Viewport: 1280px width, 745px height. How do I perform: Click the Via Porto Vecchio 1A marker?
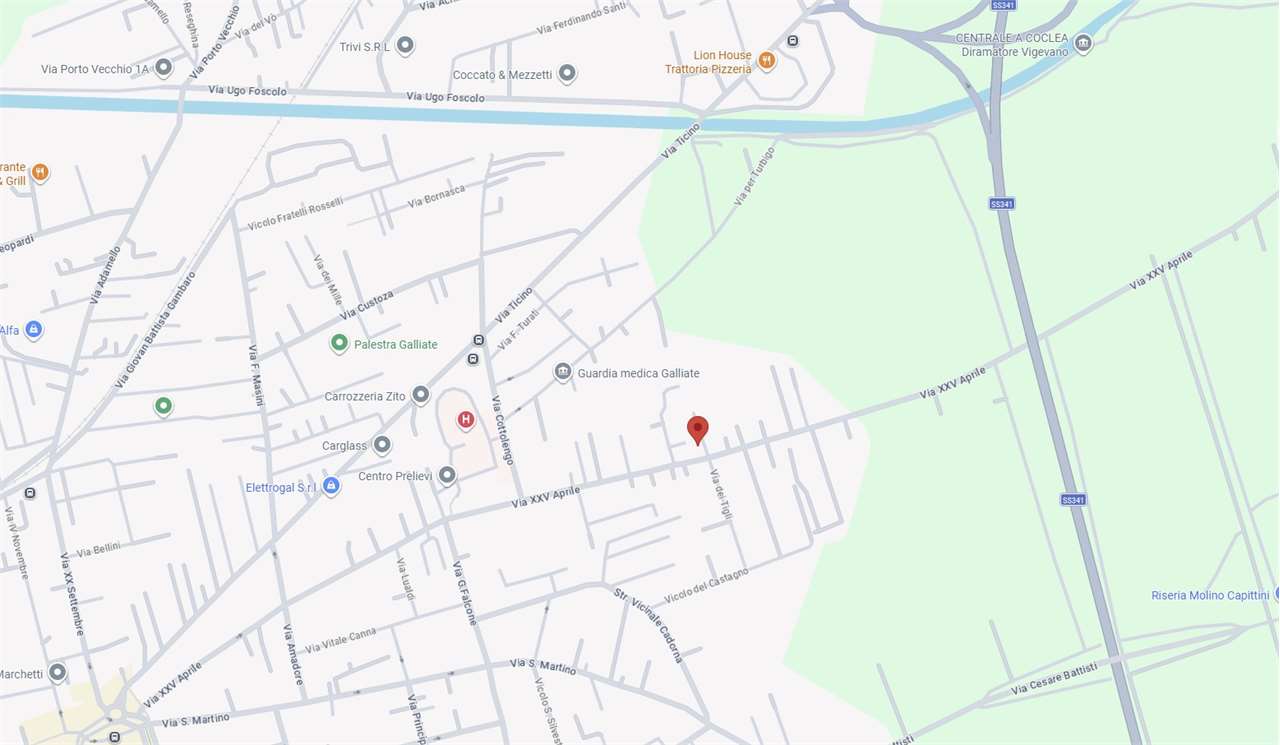tap(164, 68)
